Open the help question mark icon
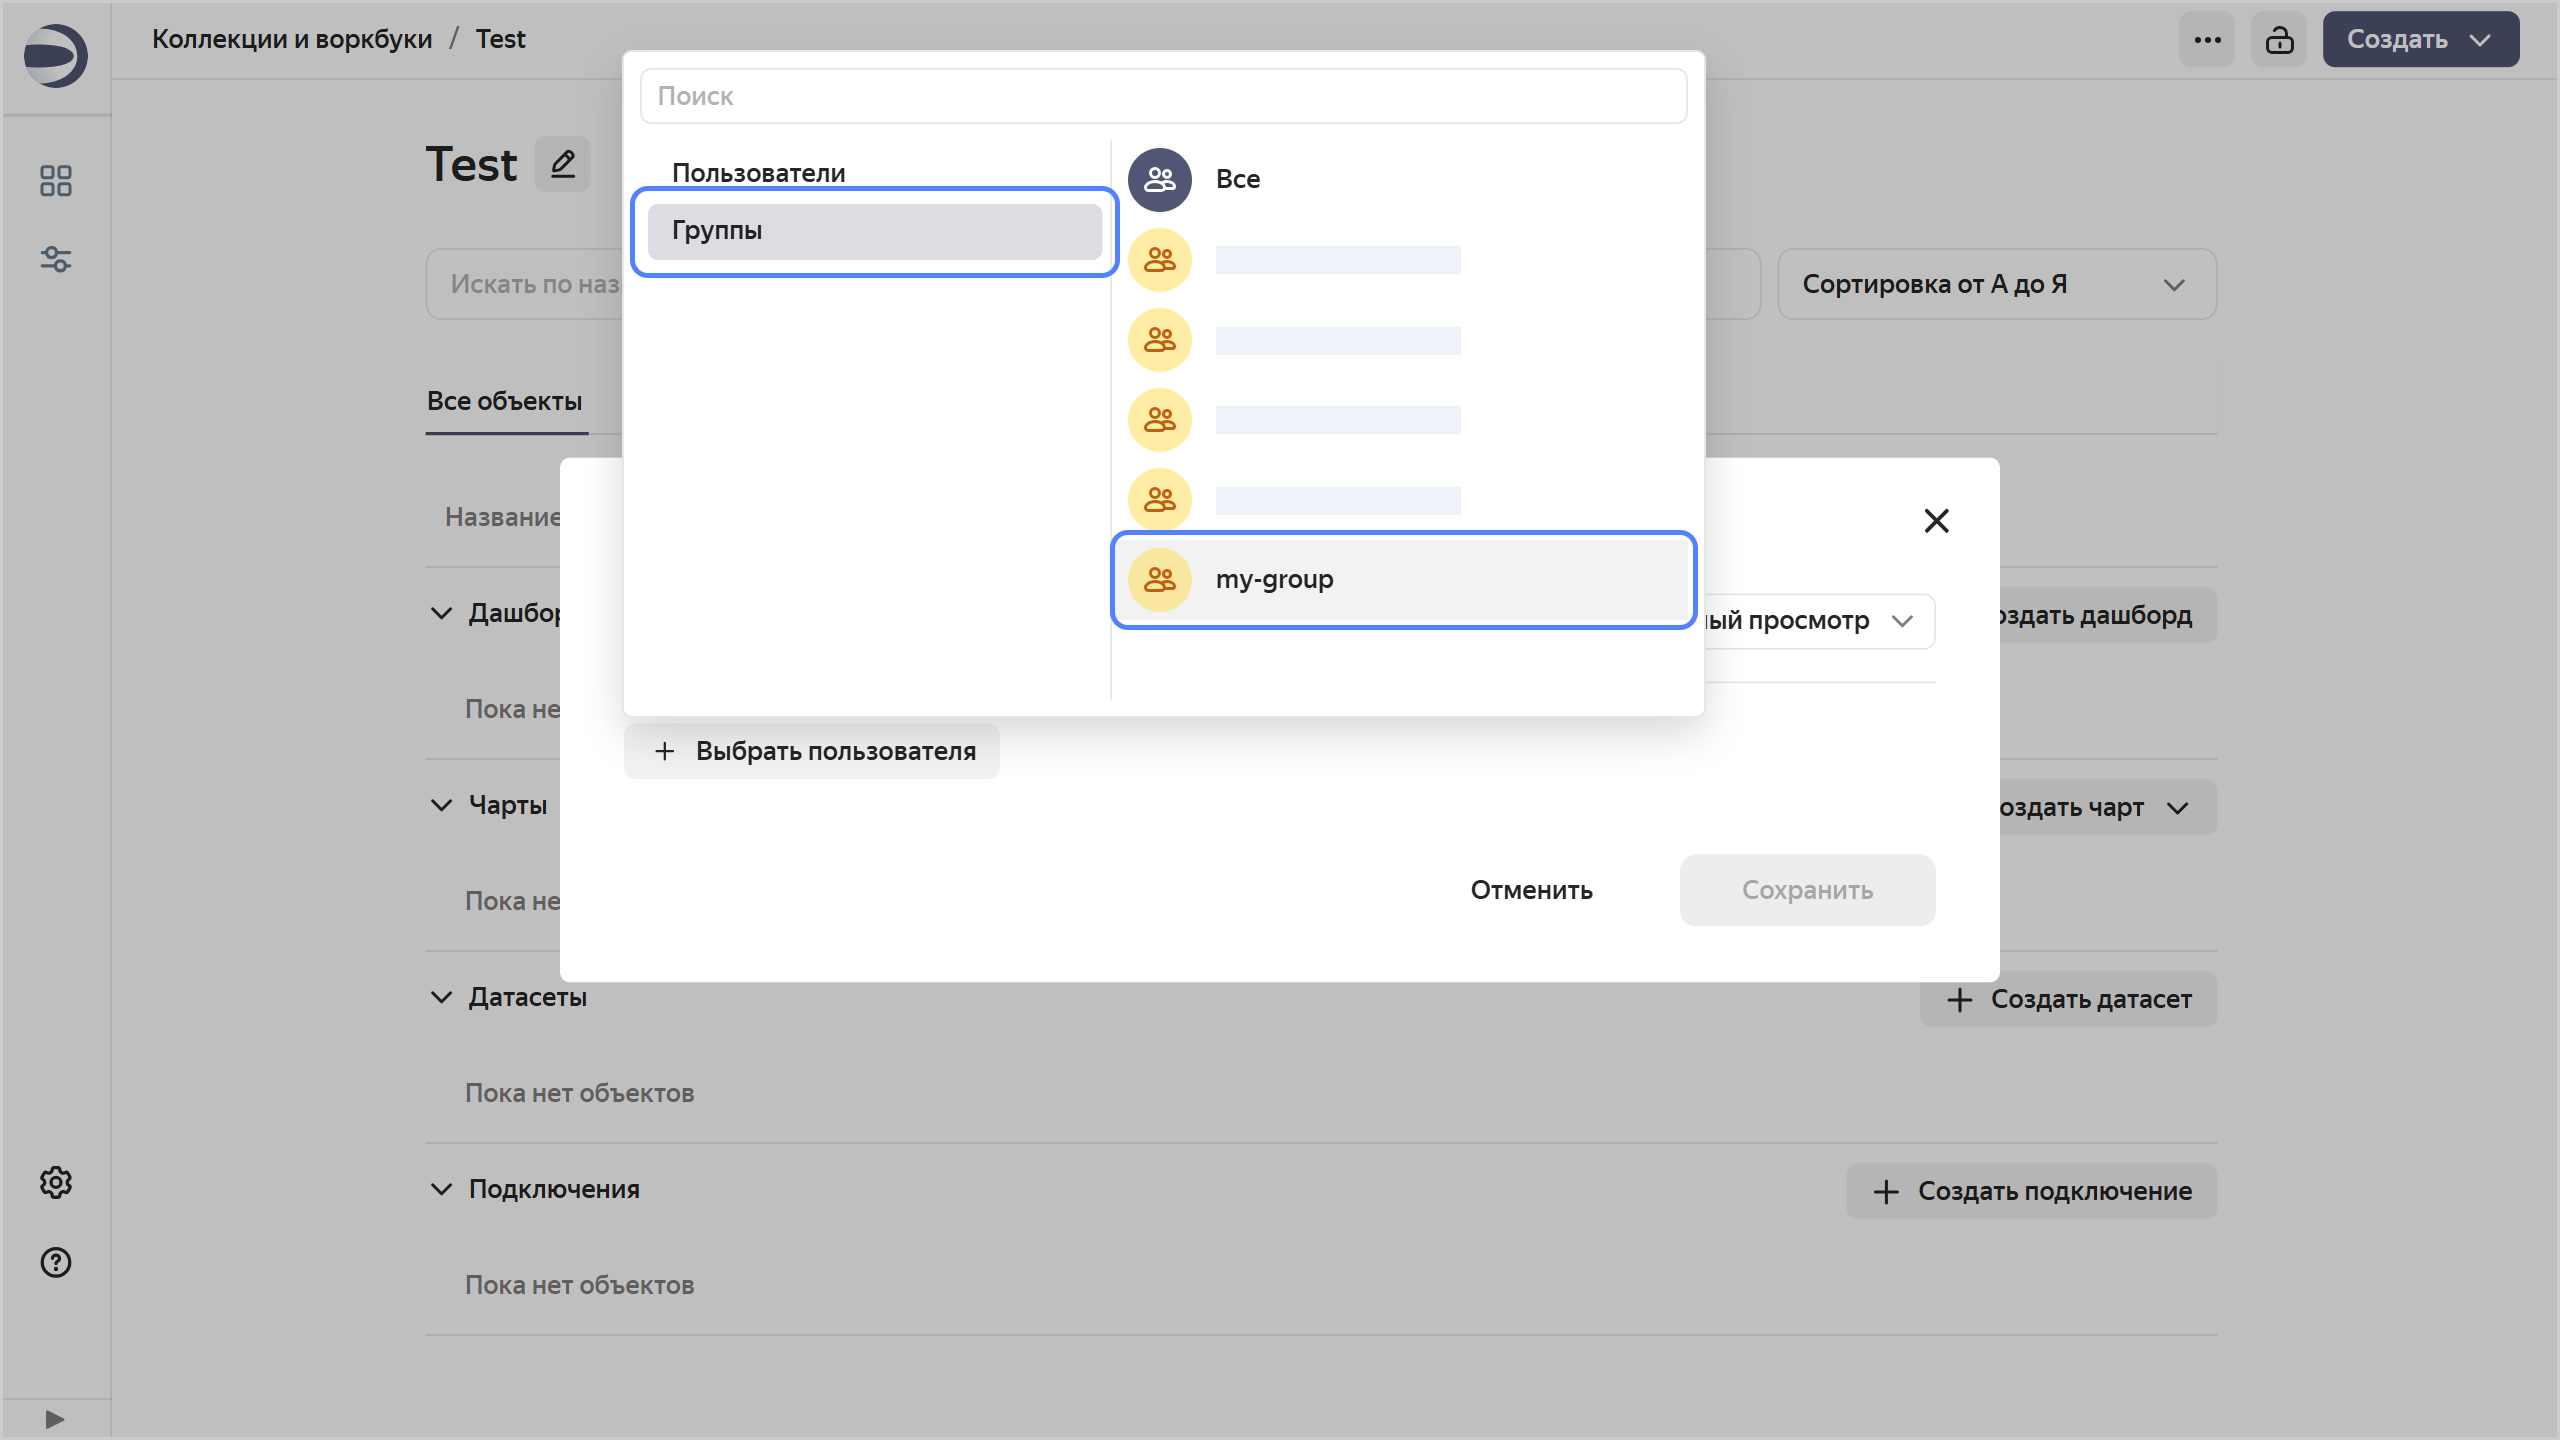 pos(55,1262)
